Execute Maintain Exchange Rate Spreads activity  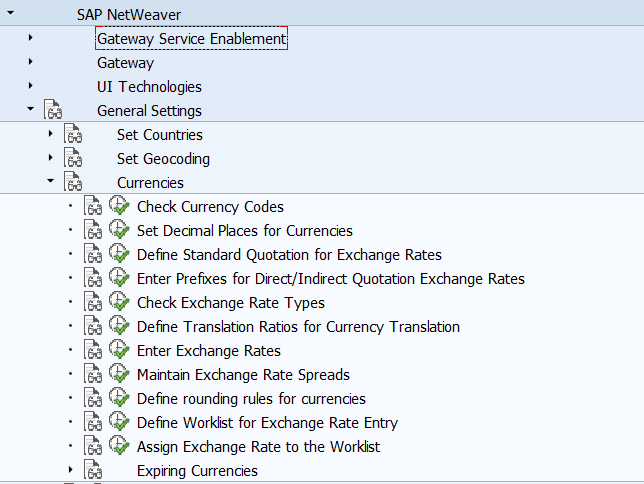(119, 373)
